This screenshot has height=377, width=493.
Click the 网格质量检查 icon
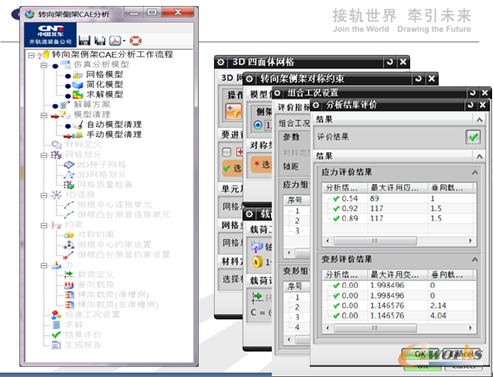[69, 185]
